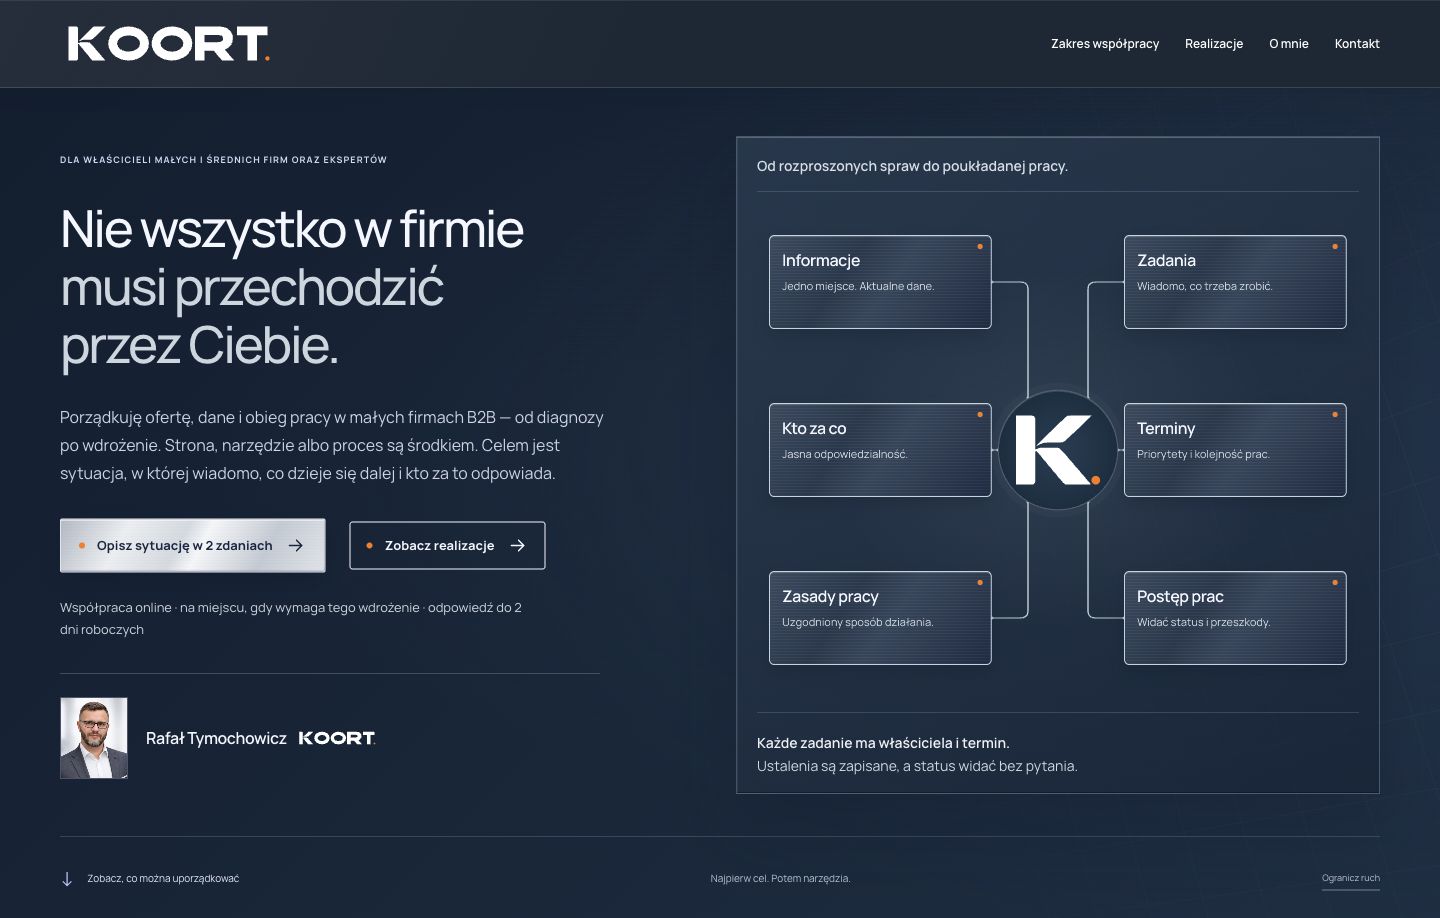Click 'Od rozproszonych spraw do poukładanej pracy.' caption

[x=912, y=166]
